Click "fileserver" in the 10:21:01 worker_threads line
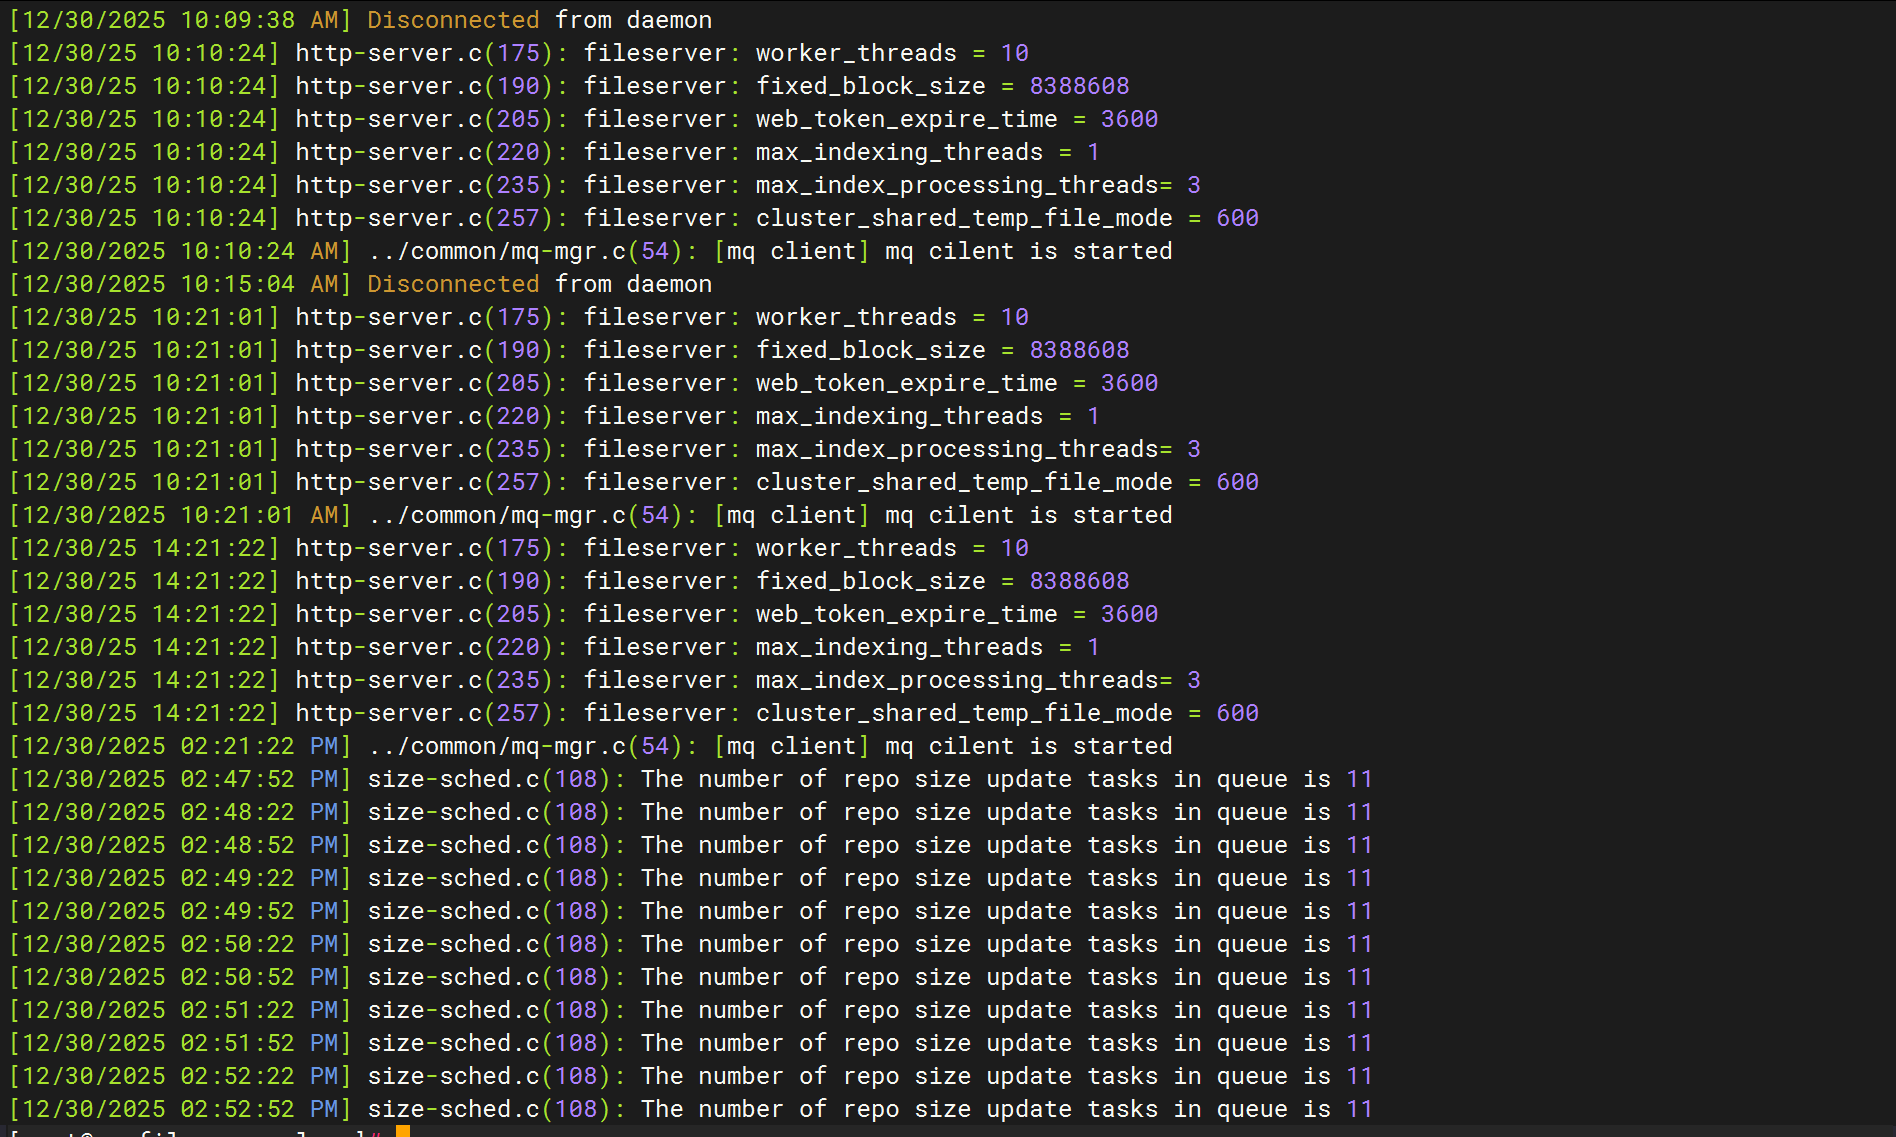 tap(655, 317)
